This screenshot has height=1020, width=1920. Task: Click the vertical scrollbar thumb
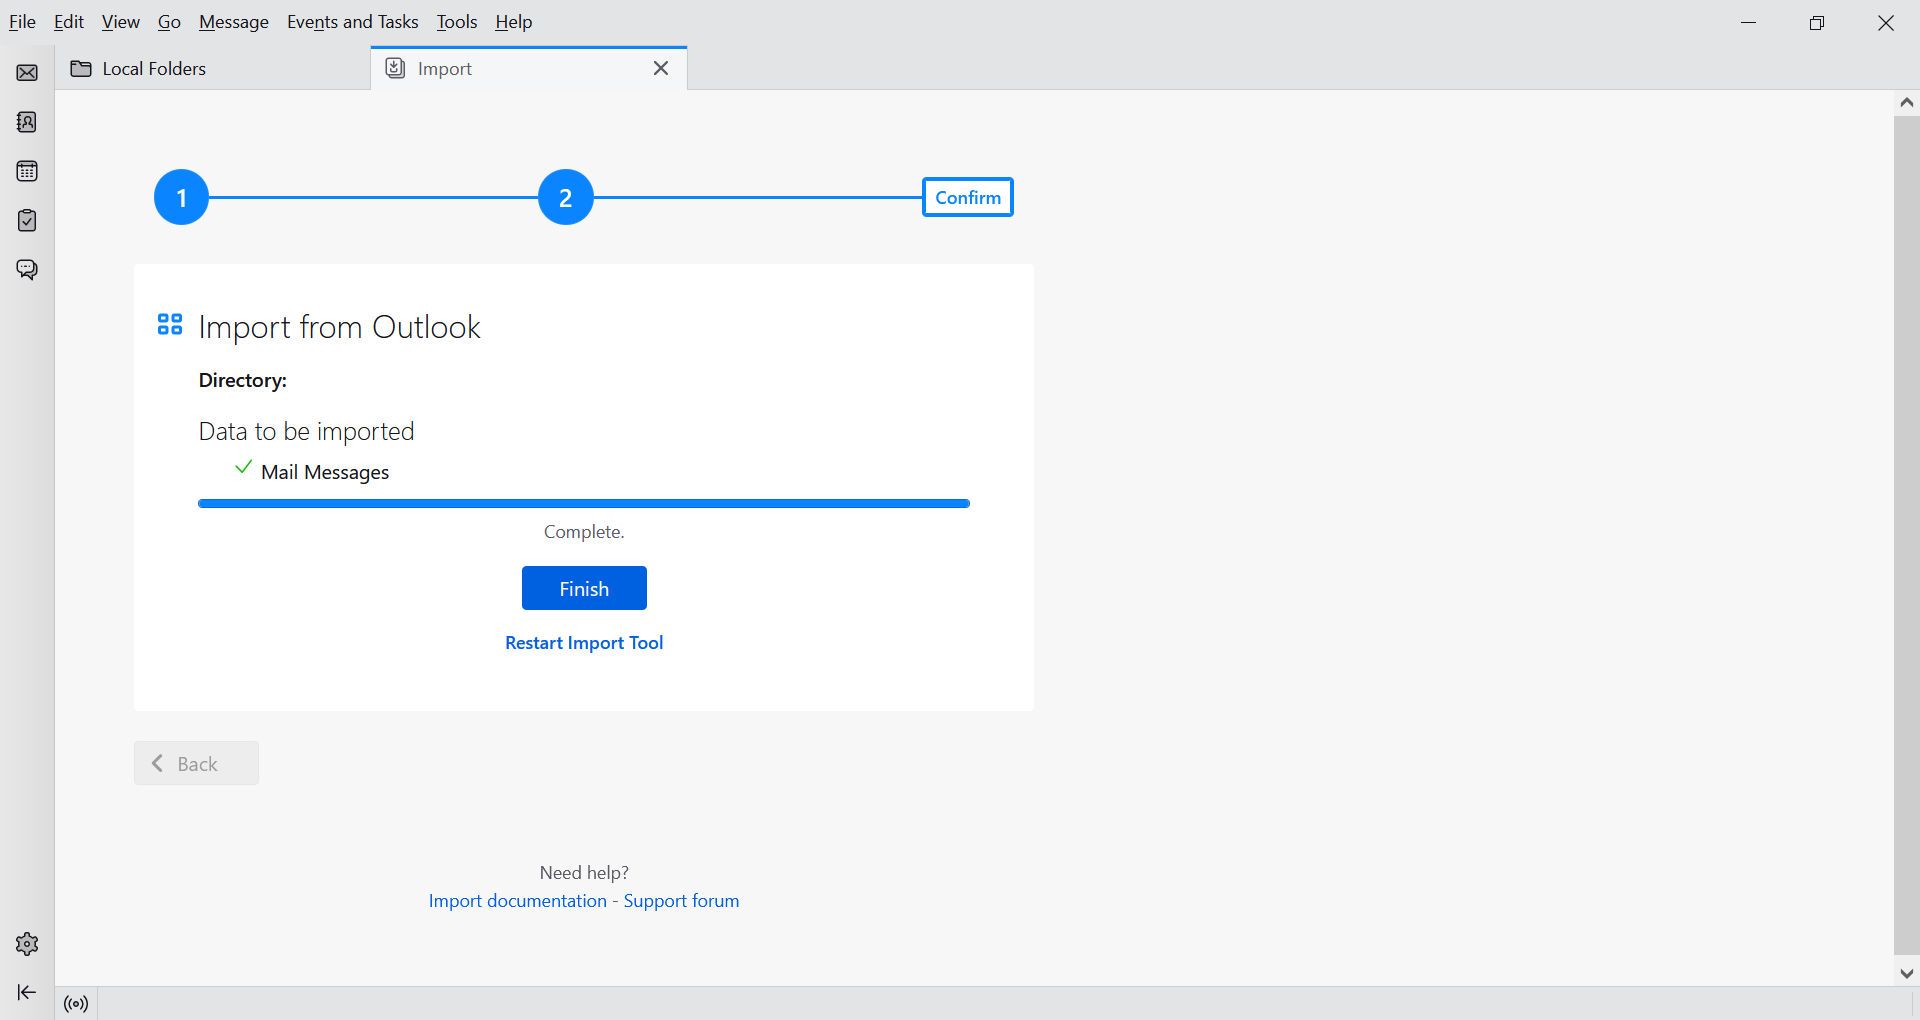click(1907, 535)
